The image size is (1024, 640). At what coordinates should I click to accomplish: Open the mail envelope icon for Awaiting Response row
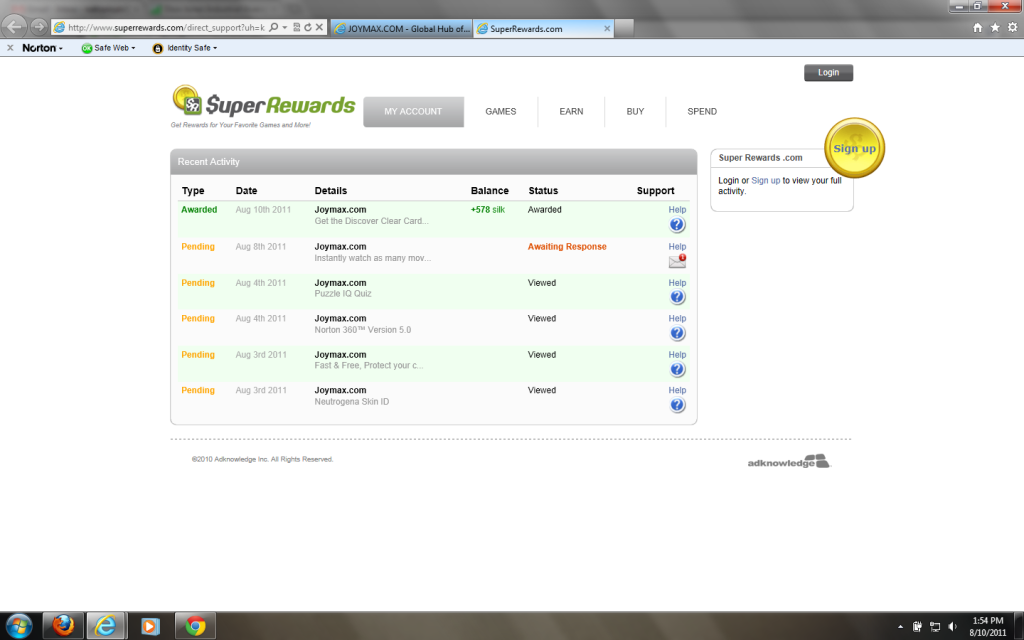click(677, 261)
